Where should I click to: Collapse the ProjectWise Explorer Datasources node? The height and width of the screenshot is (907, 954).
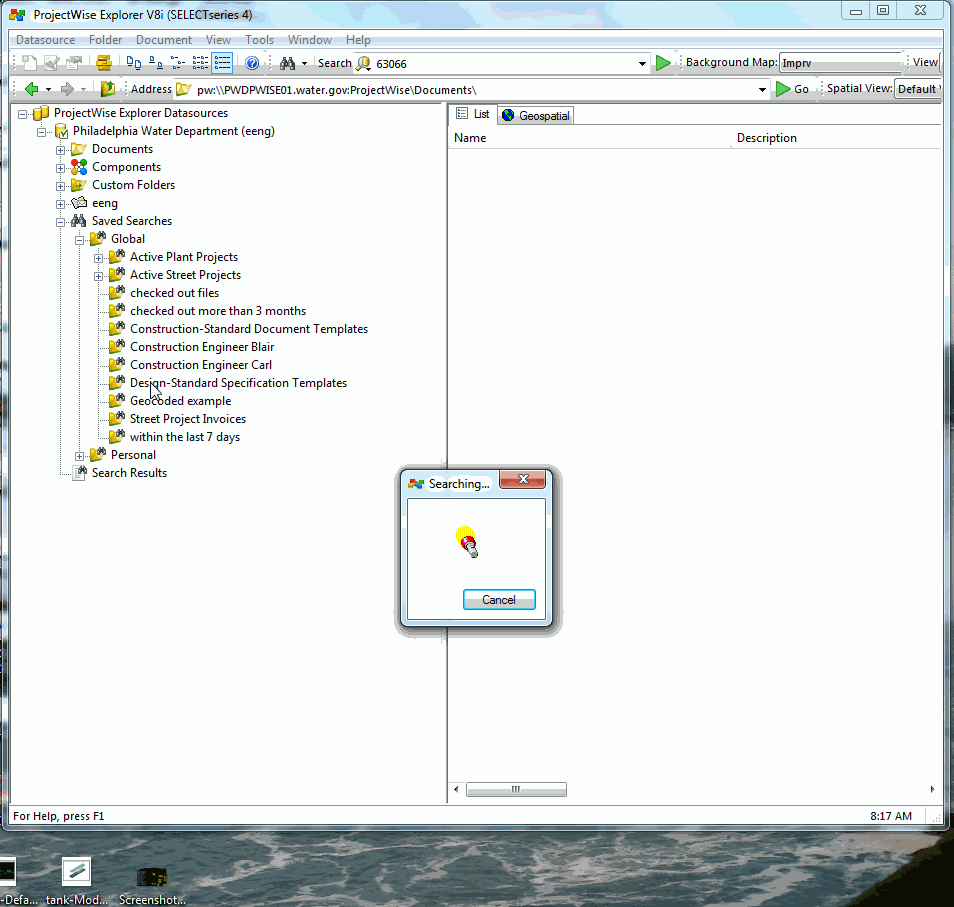(23, 114)
